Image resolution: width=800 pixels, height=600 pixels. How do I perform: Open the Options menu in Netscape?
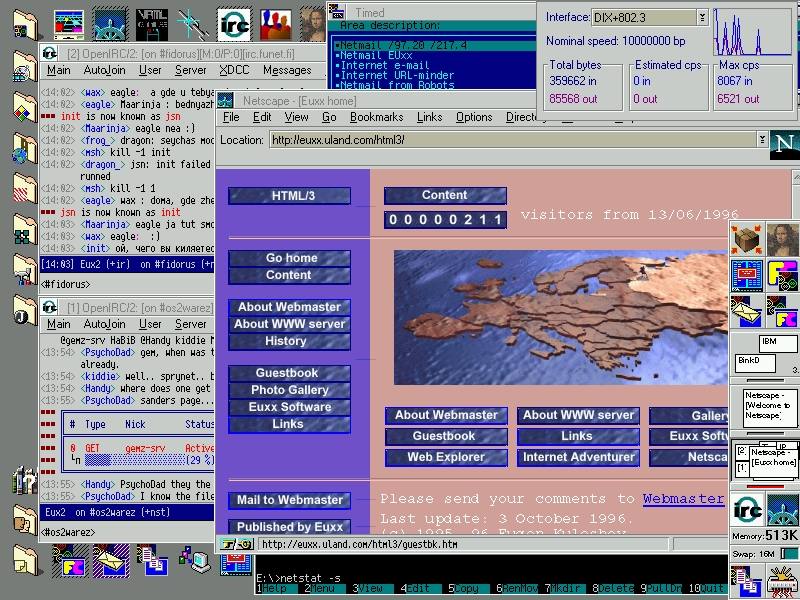474,117
